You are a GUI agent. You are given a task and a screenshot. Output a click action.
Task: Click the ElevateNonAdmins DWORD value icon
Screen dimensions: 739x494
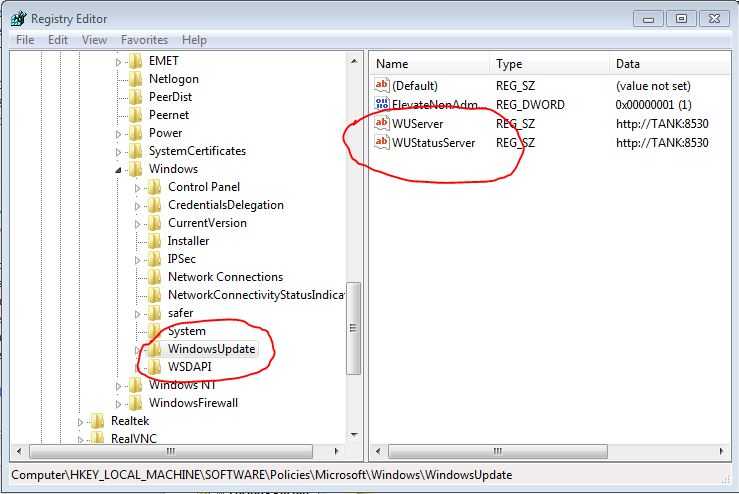[382, 104]
